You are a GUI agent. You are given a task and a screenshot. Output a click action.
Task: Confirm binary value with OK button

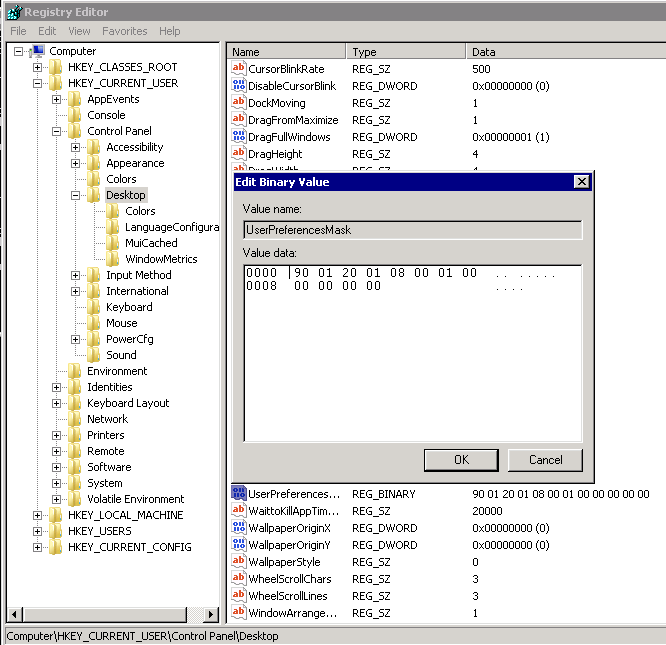460,460
